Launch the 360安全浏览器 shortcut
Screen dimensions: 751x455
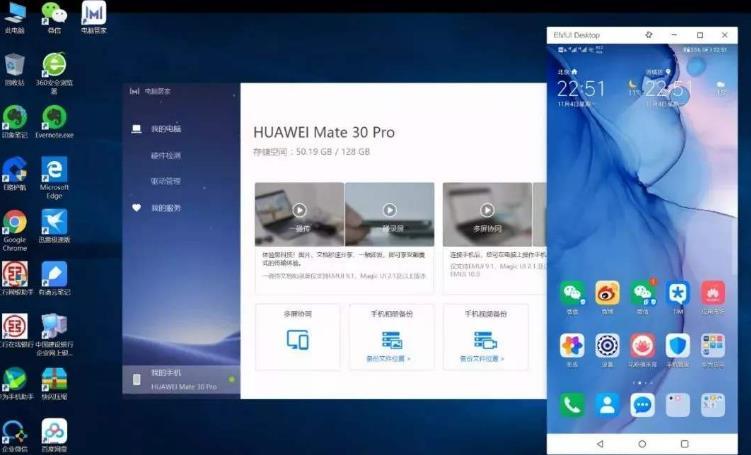(x=54, y=73)
